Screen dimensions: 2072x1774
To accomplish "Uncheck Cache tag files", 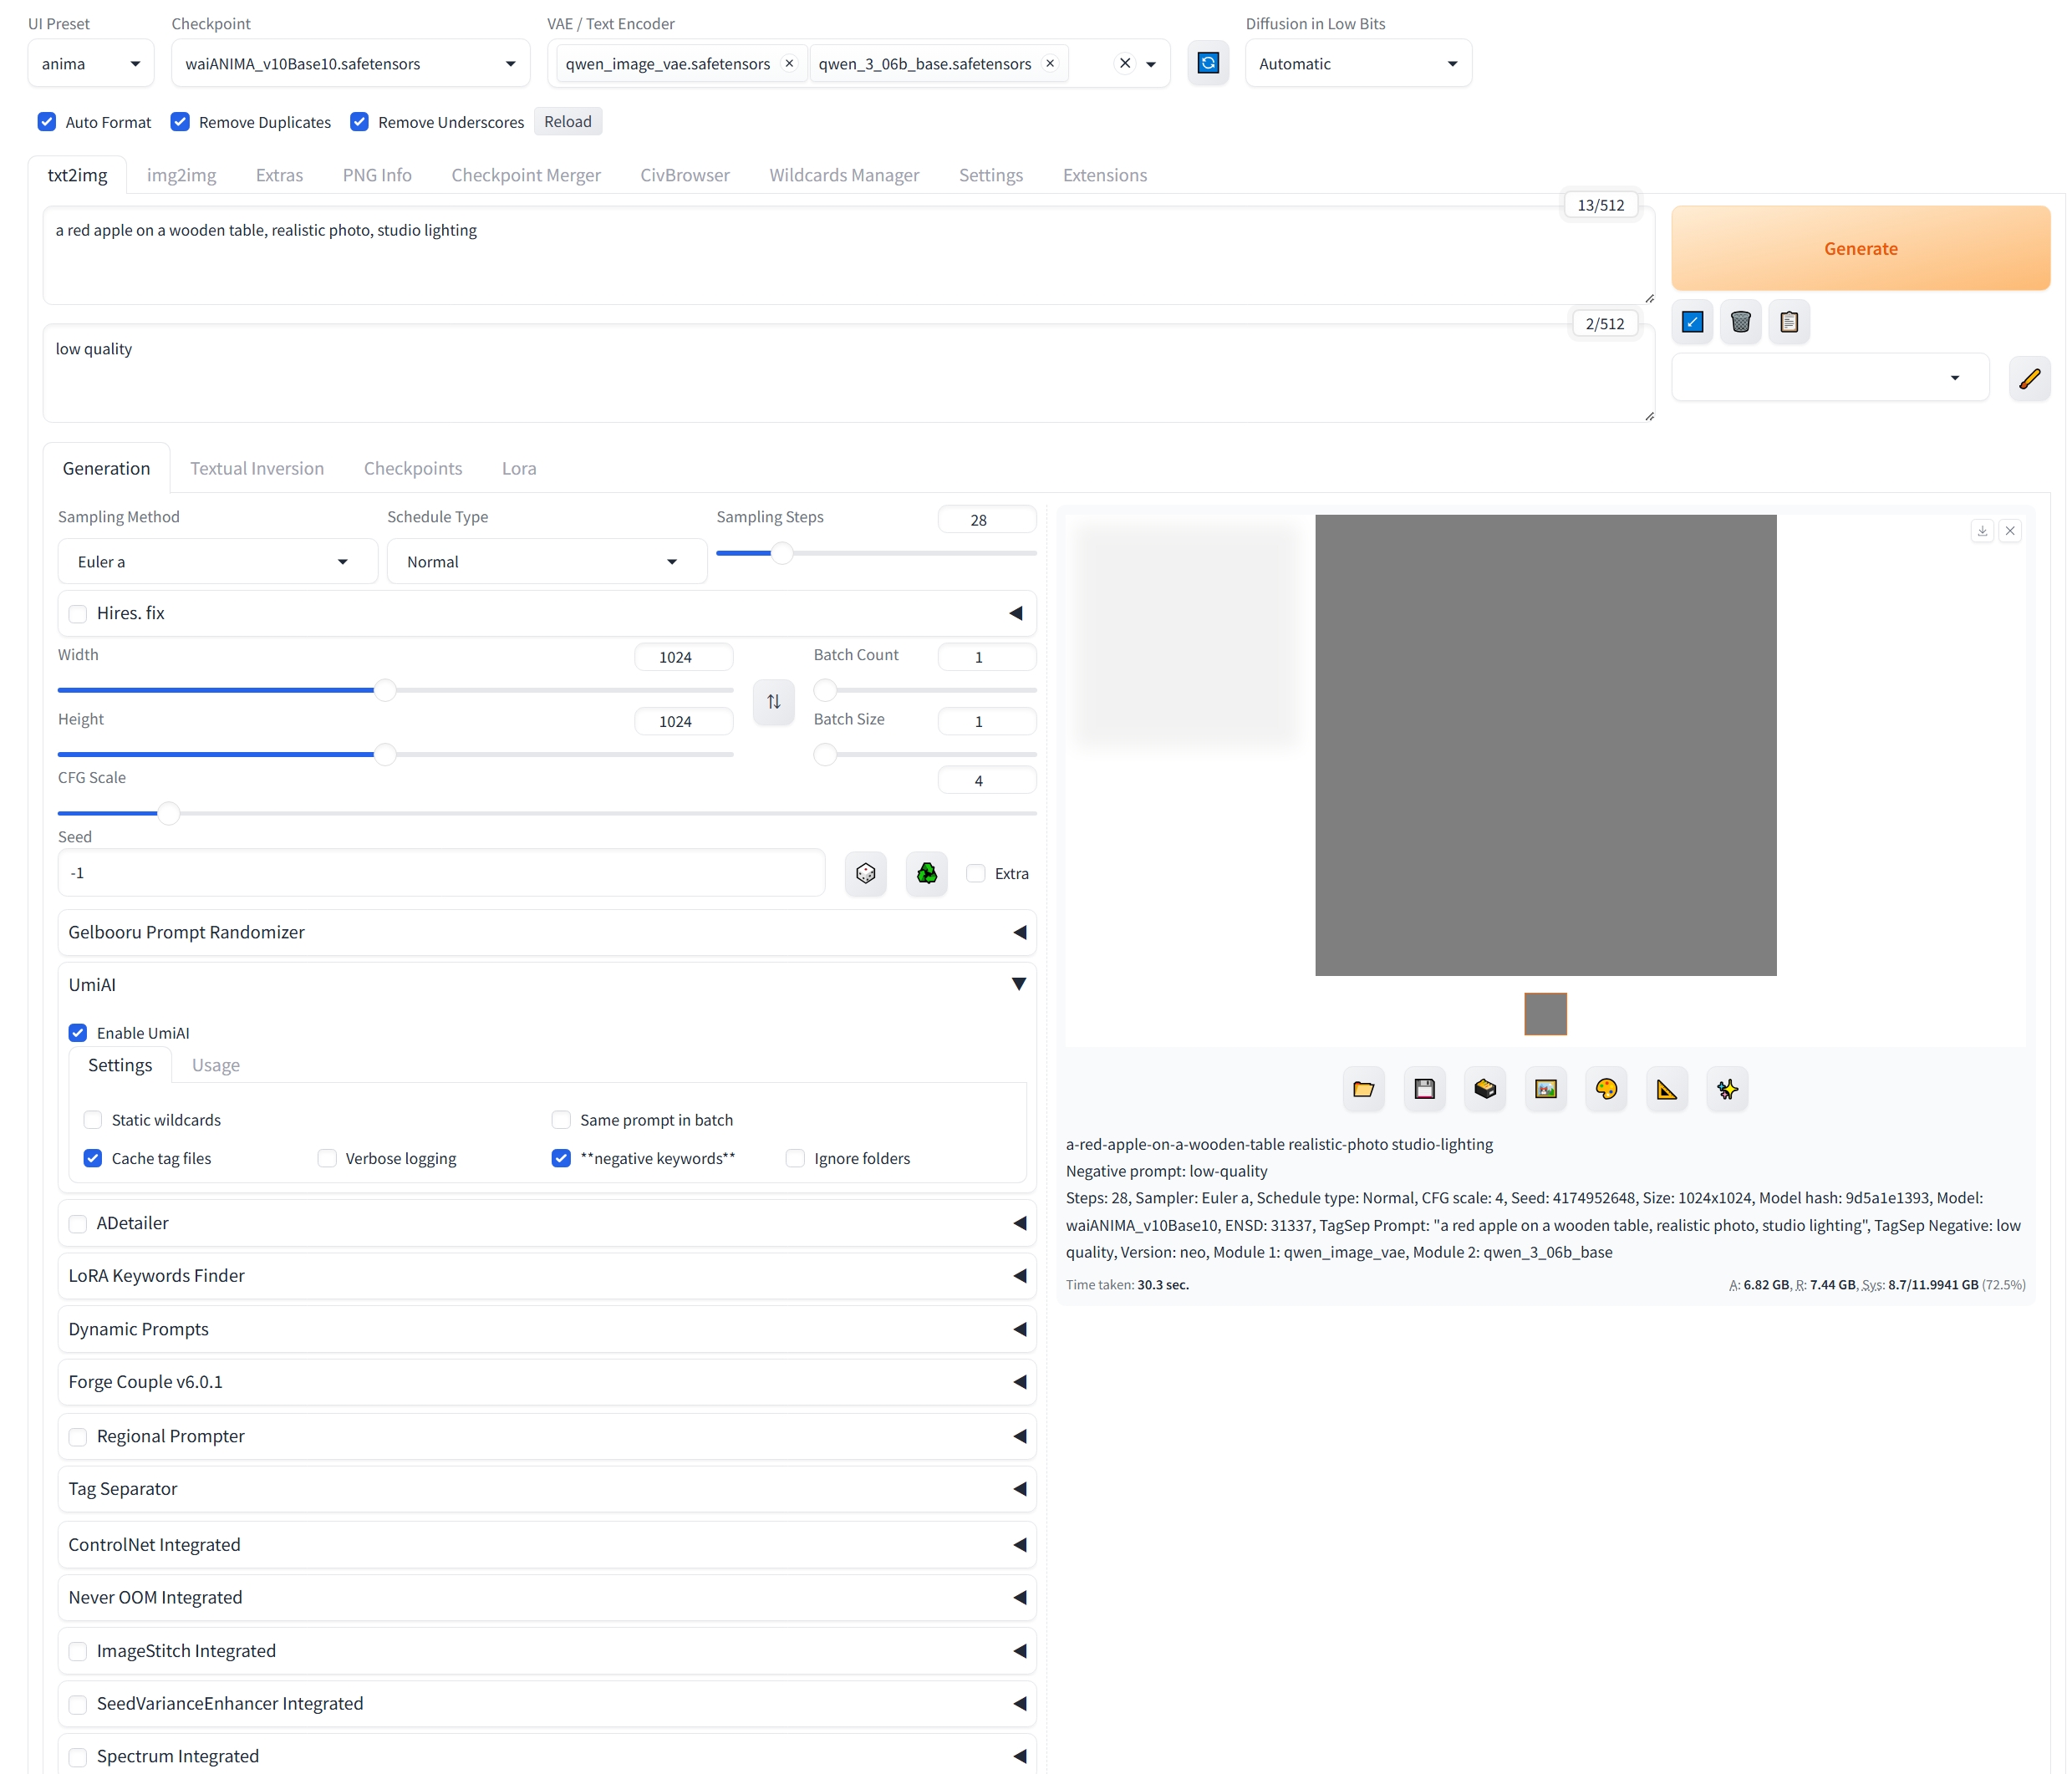I will coord(93,1158).
